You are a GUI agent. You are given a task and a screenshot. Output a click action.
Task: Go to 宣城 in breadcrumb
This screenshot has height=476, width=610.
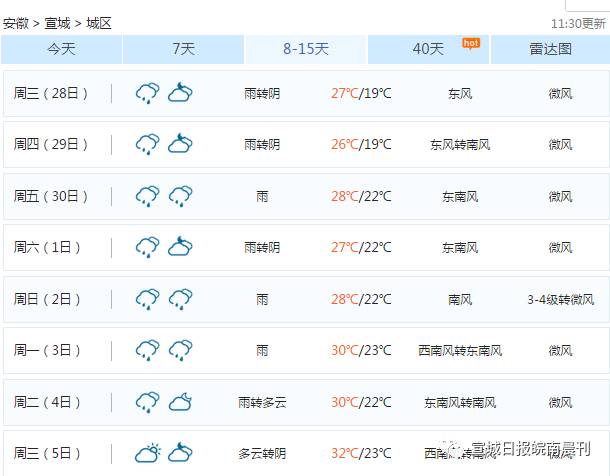[57, 23]
